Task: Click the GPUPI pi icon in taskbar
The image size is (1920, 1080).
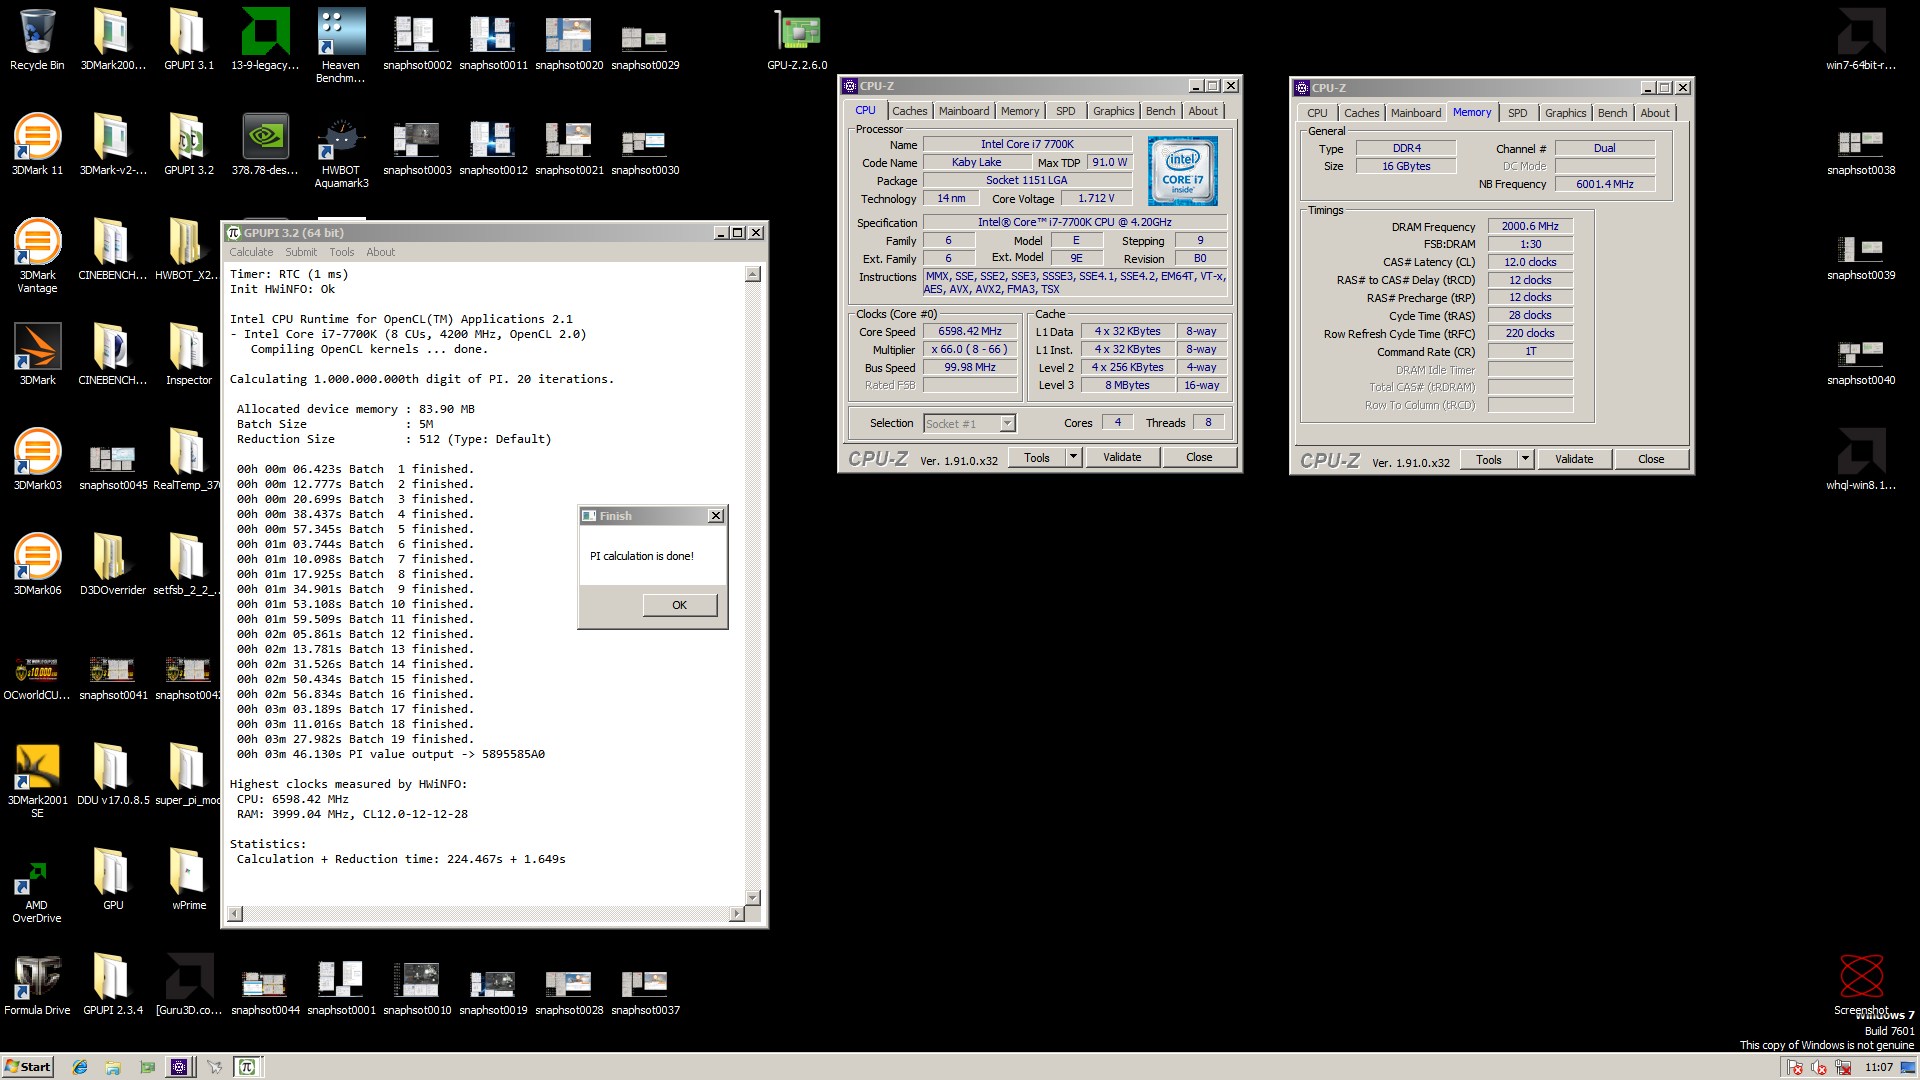Action: pos(246,1067)
